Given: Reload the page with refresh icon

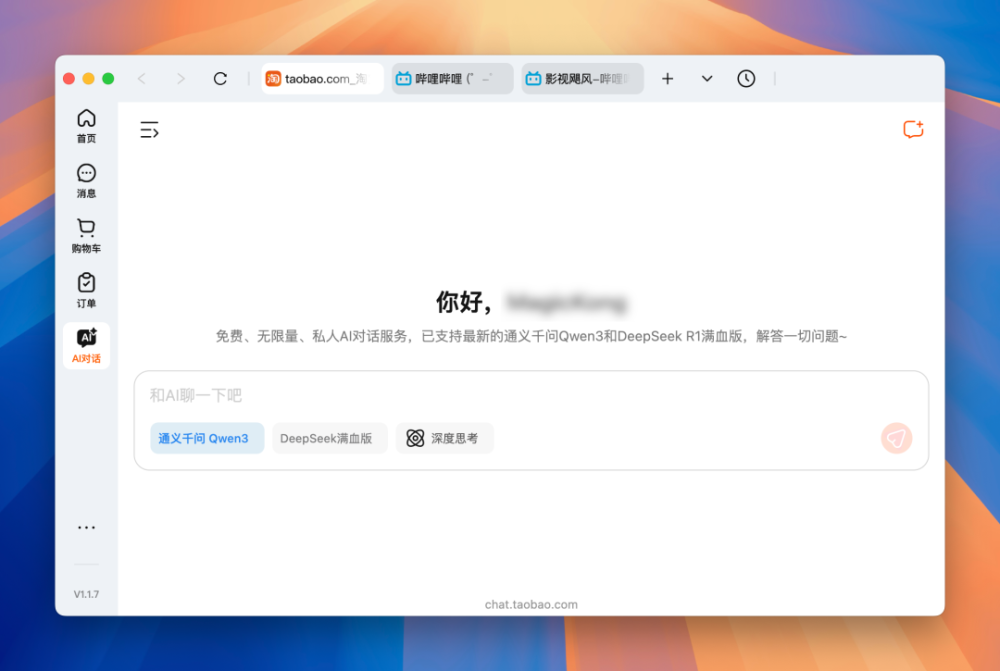Looking at the screenshot, I should click(x=220, y=78).
